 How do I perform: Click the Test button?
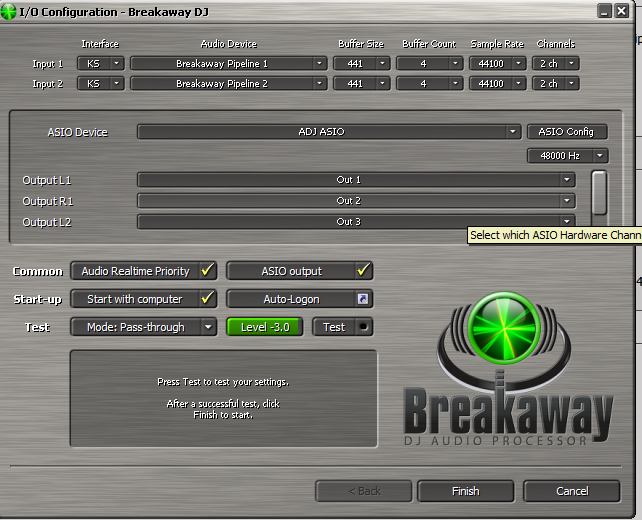tap(342, 327)
